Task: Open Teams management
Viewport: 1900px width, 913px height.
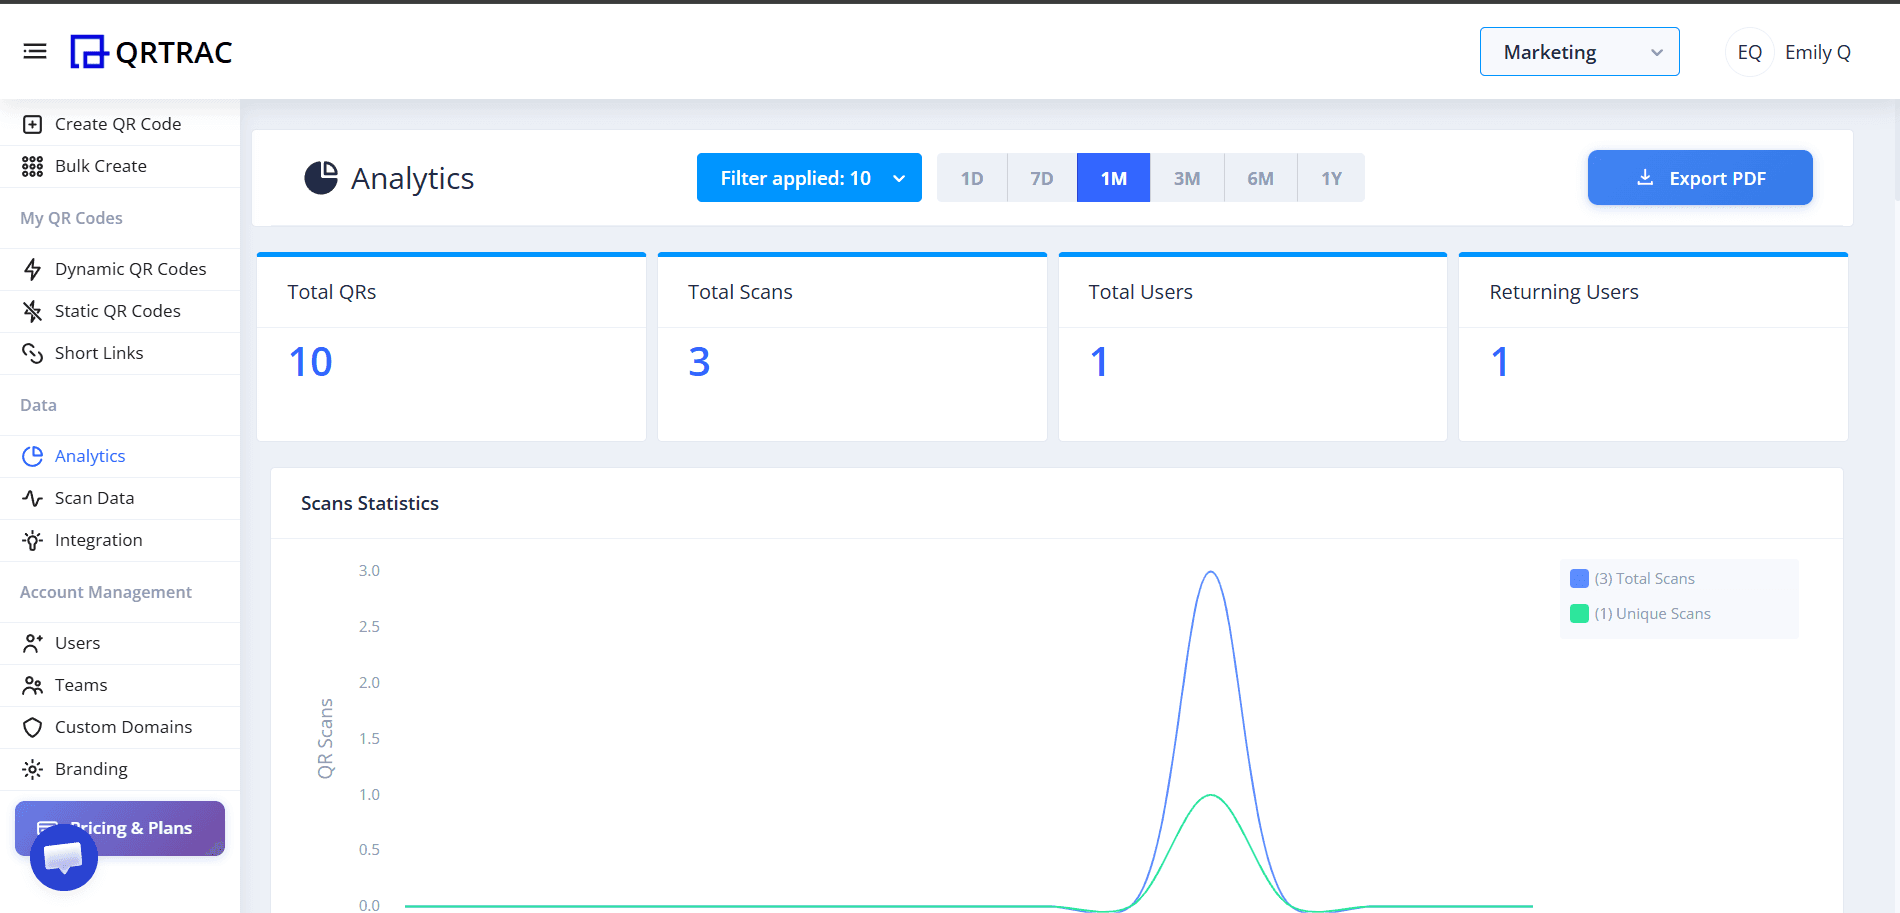Action: pyautogui.click(x=81, y=685)
